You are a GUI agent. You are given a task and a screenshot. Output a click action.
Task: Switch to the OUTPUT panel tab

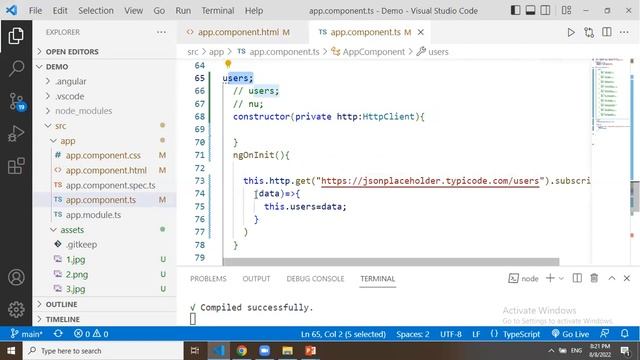256,279
